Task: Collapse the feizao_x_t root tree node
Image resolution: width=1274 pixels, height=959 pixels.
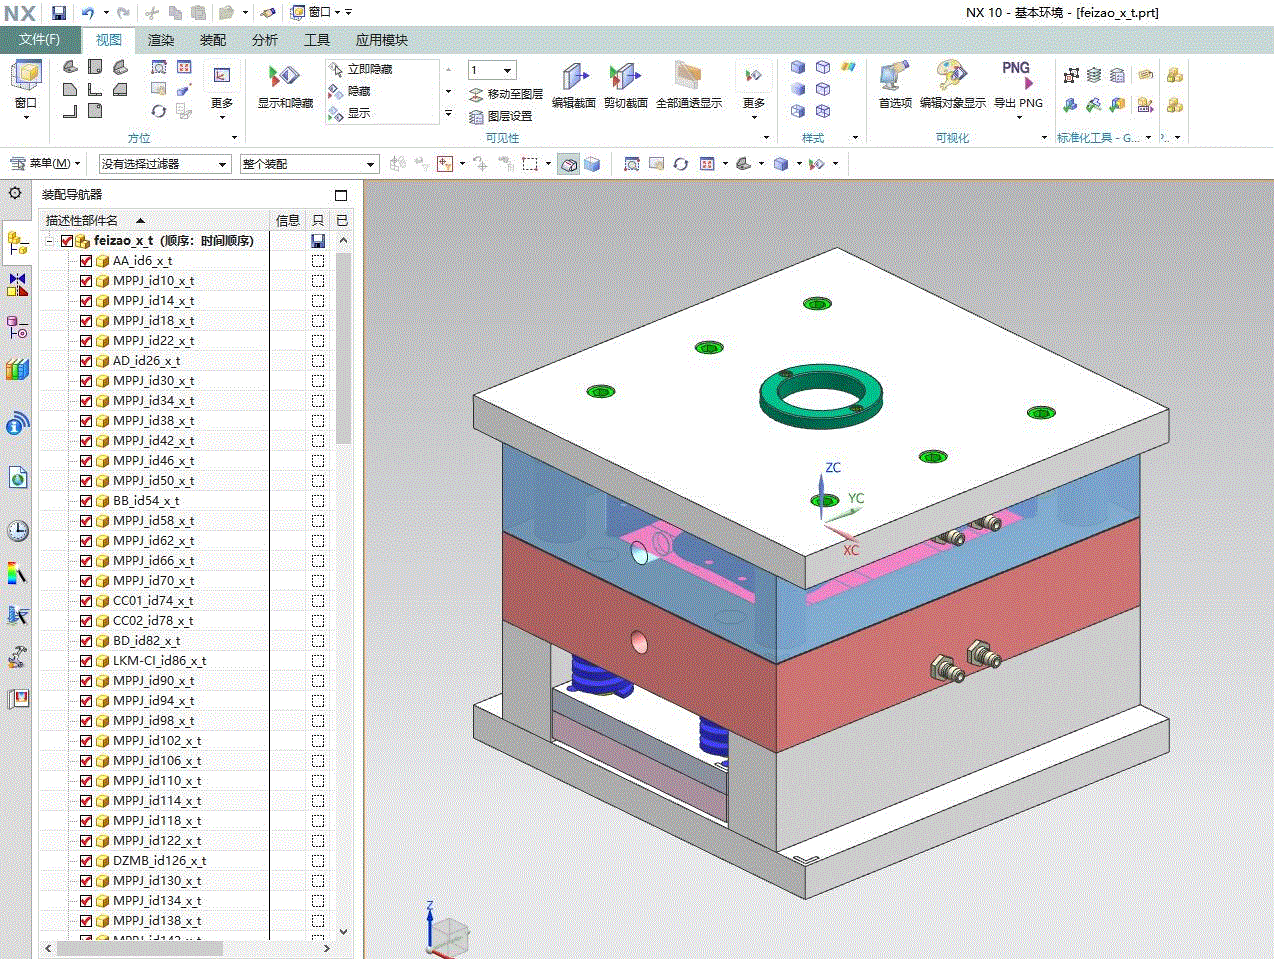Action: tap(49, 241)
